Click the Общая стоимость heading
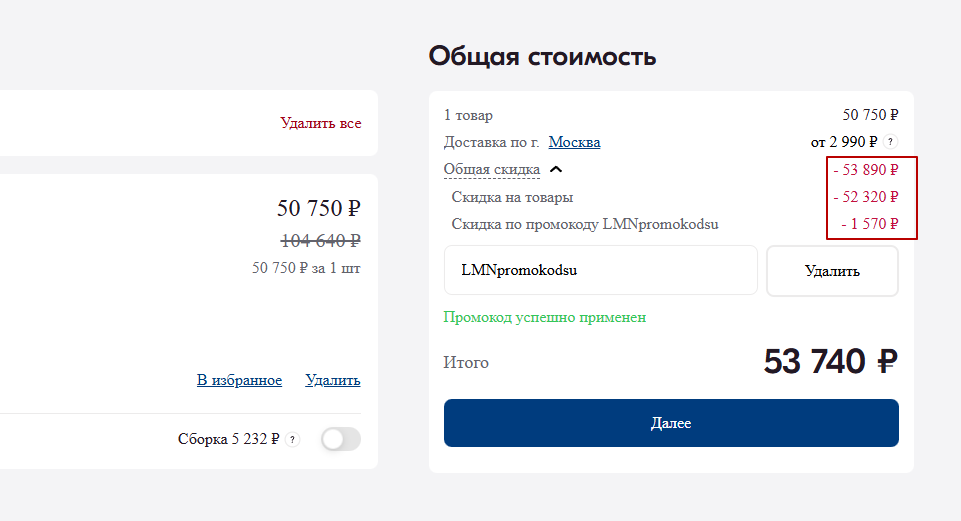 pos(542,56)
